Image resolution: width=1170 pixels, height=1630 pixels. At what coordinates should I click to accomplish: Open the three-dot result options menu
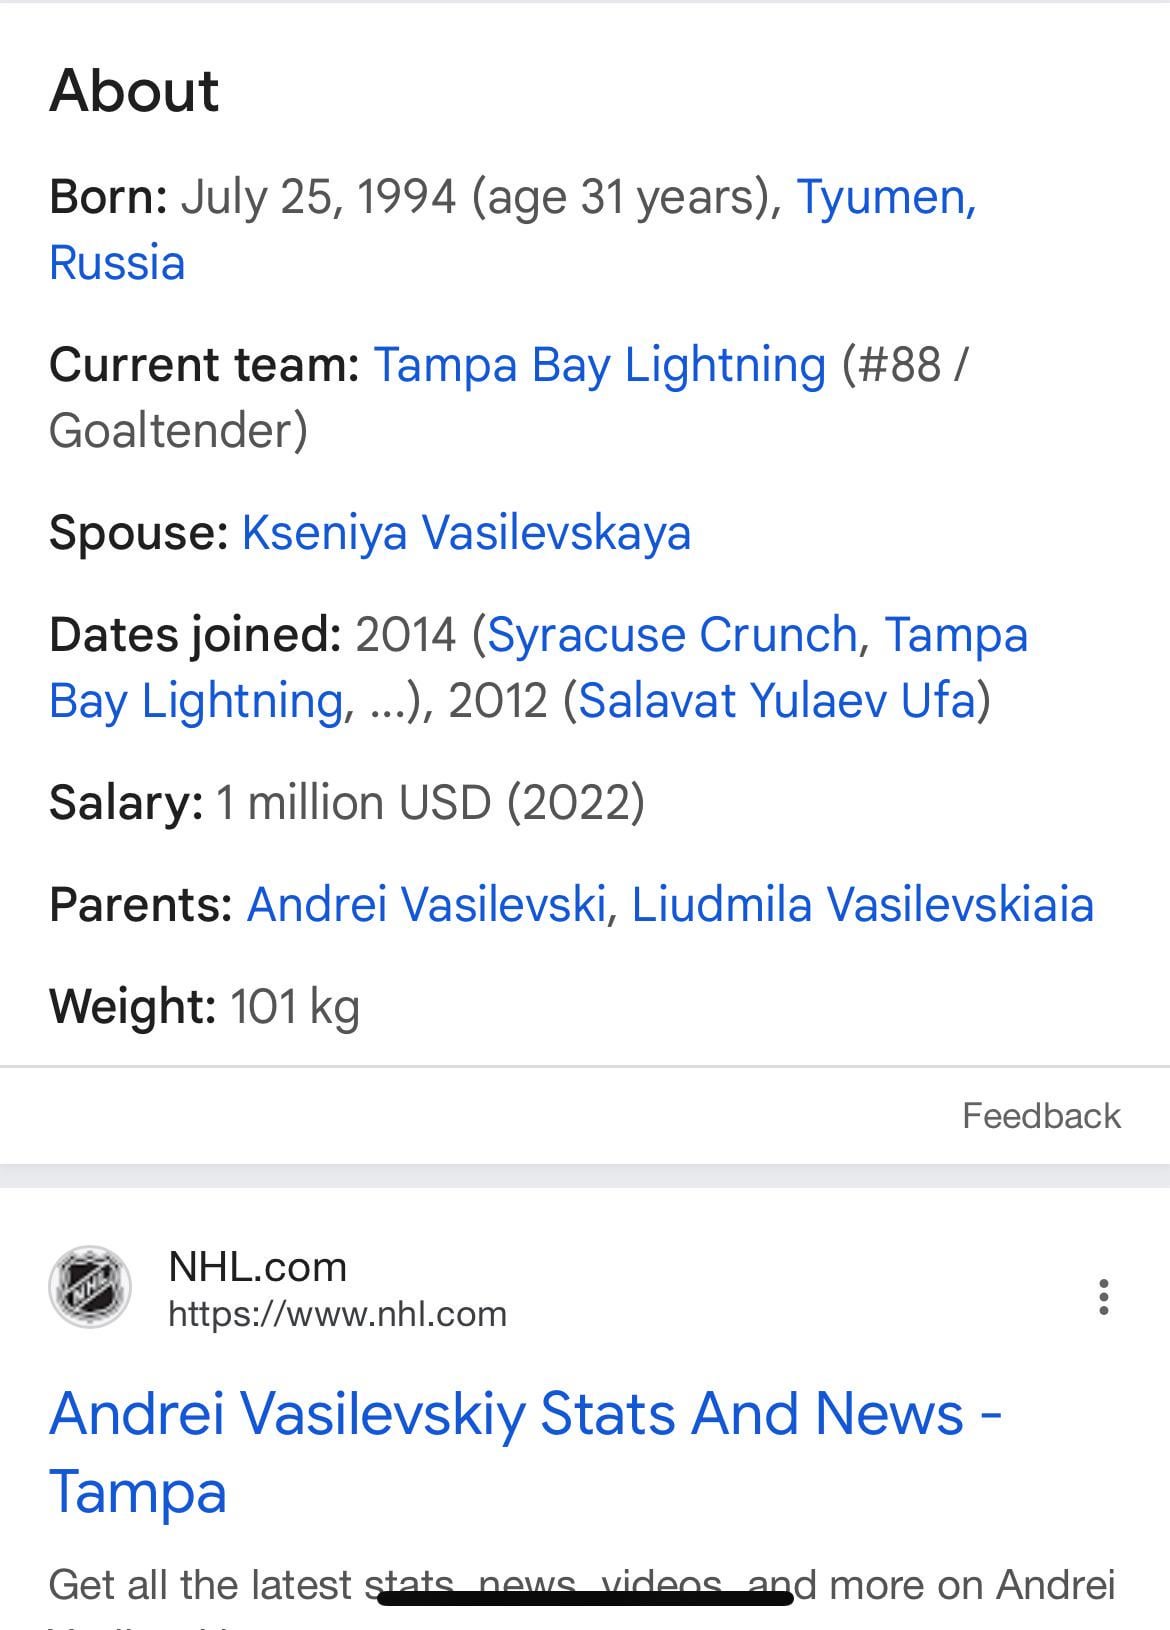1103,1297
